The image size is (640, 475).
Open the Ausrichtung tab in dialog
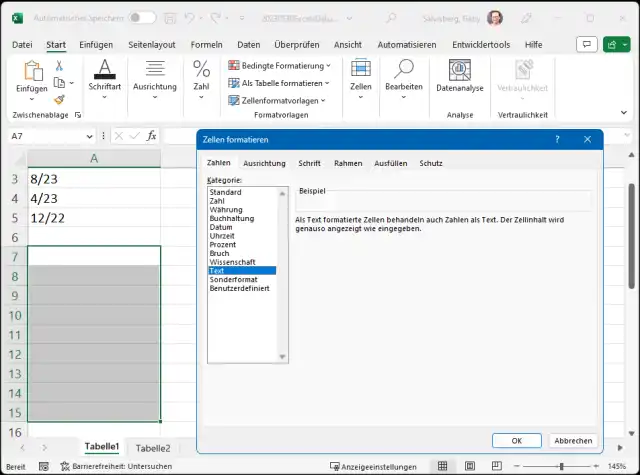click(x=264, y=163)
